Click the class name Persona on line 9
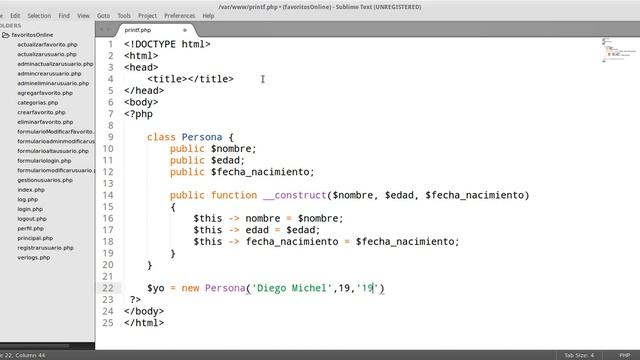The image size is (640, 360). (x=202, y=137)
